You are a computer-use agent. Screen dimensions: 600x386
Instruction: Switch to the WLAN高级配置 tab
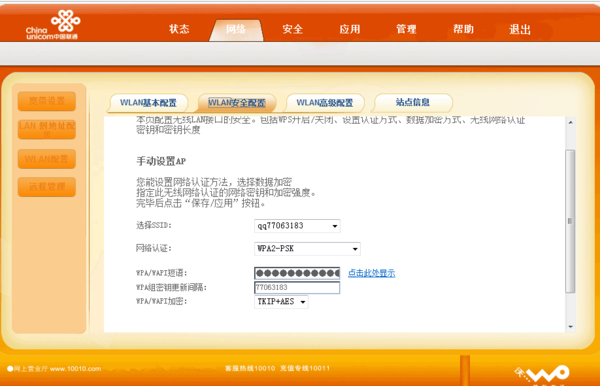[325, 103]
